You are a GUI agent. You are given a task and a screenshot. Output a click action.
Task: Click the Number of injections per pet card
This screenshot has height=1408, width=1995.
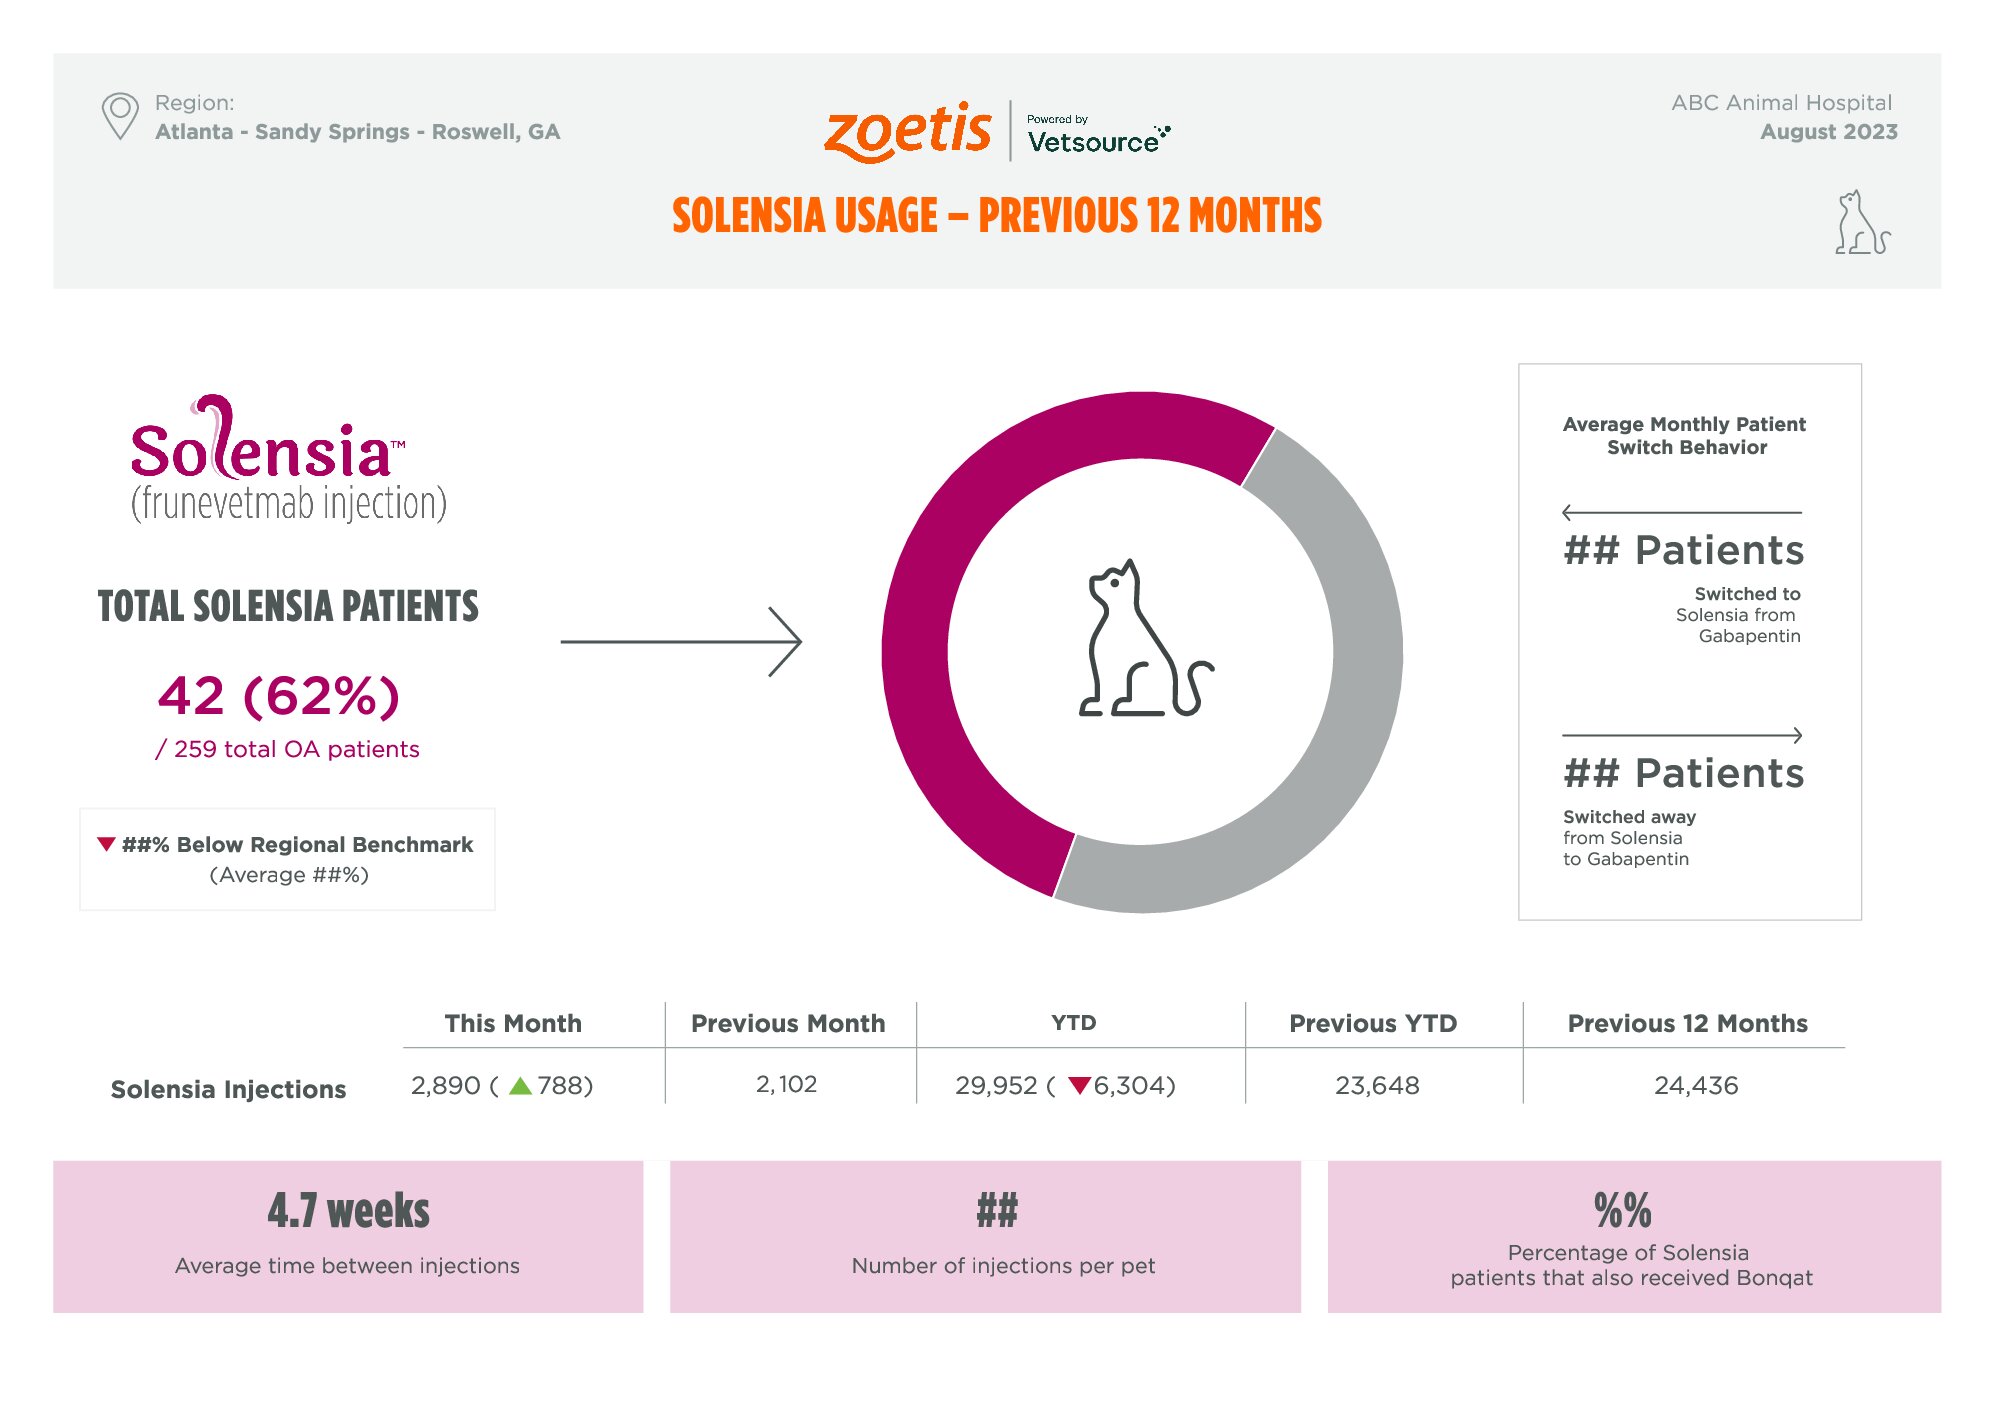[x=985, y=1237]
